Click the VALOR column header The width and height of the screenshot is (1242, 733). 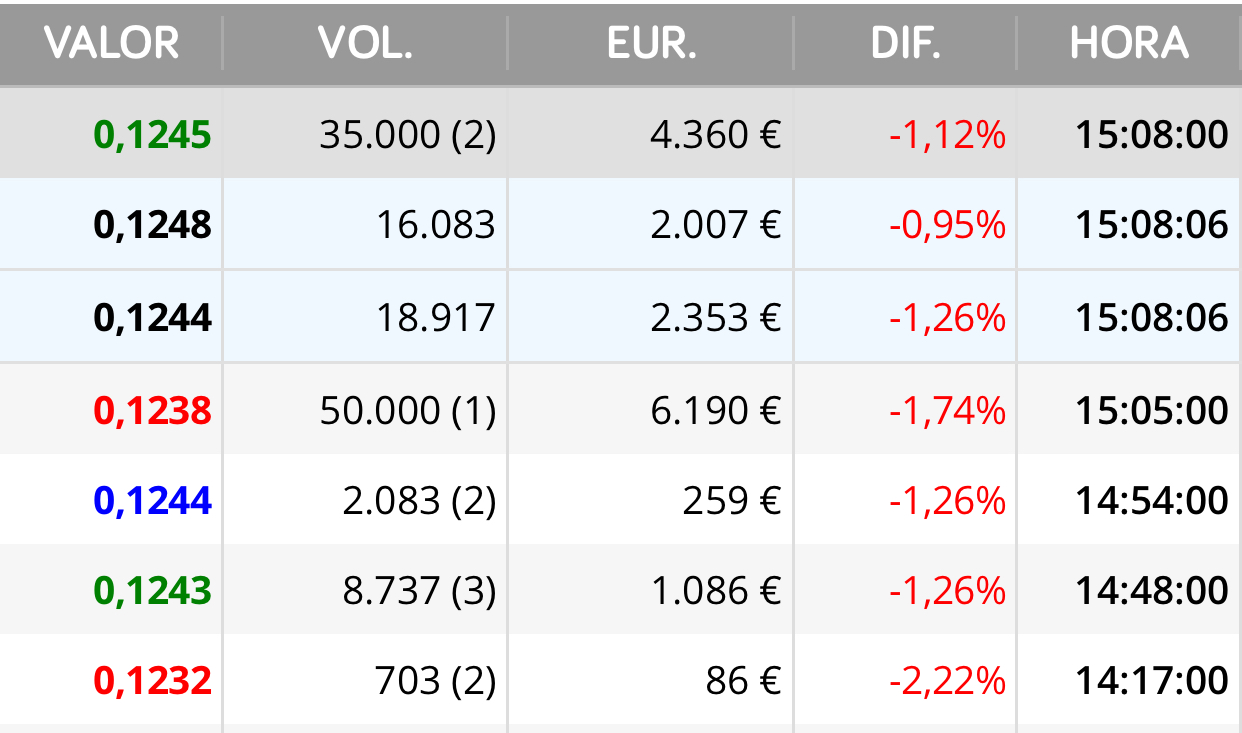111,43
